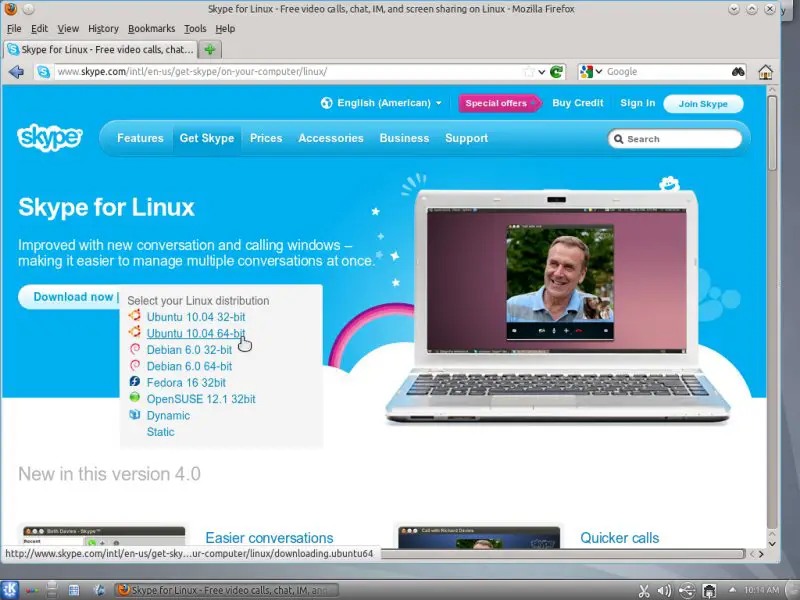Choose Ubuntu 10.04 64-bit download link
Viewport: 800px width, 600px height.
(x=196, y=333)
